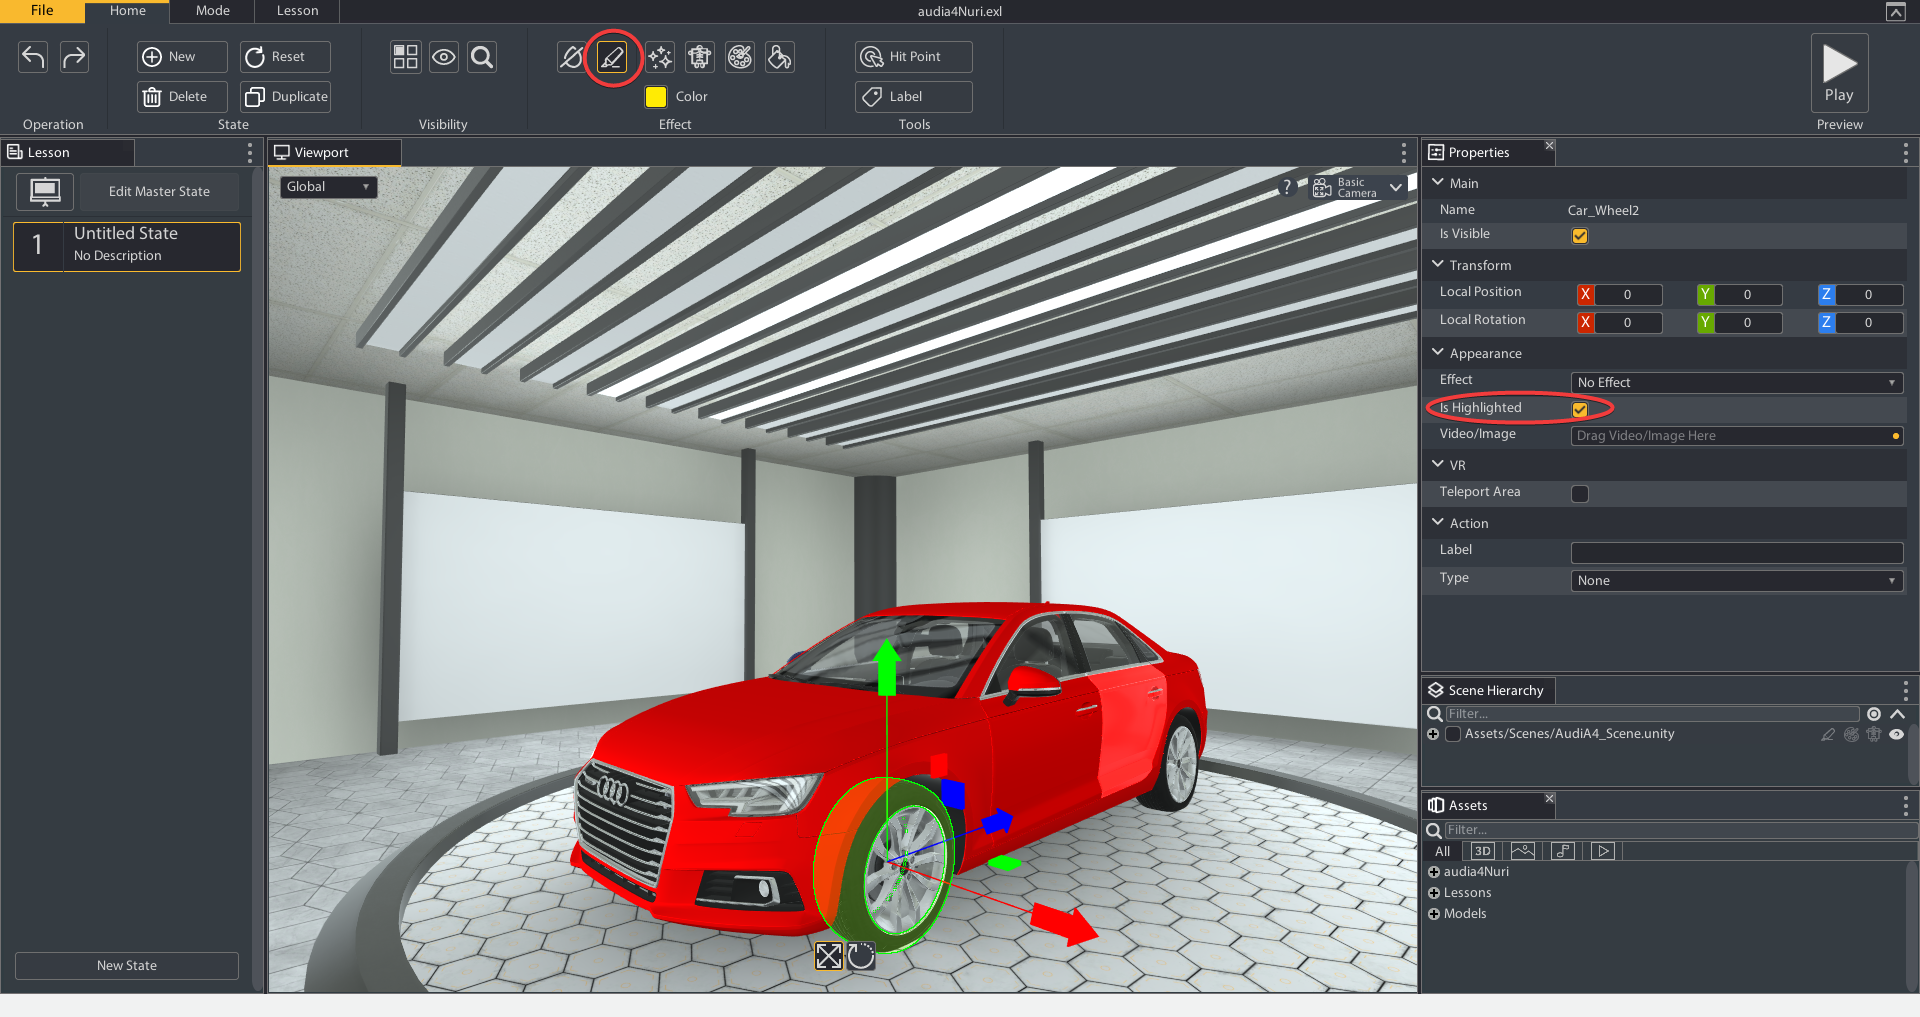Start the Play preview
The height and width of the screenshot is (1017, 1920).
pos(1839,73)
